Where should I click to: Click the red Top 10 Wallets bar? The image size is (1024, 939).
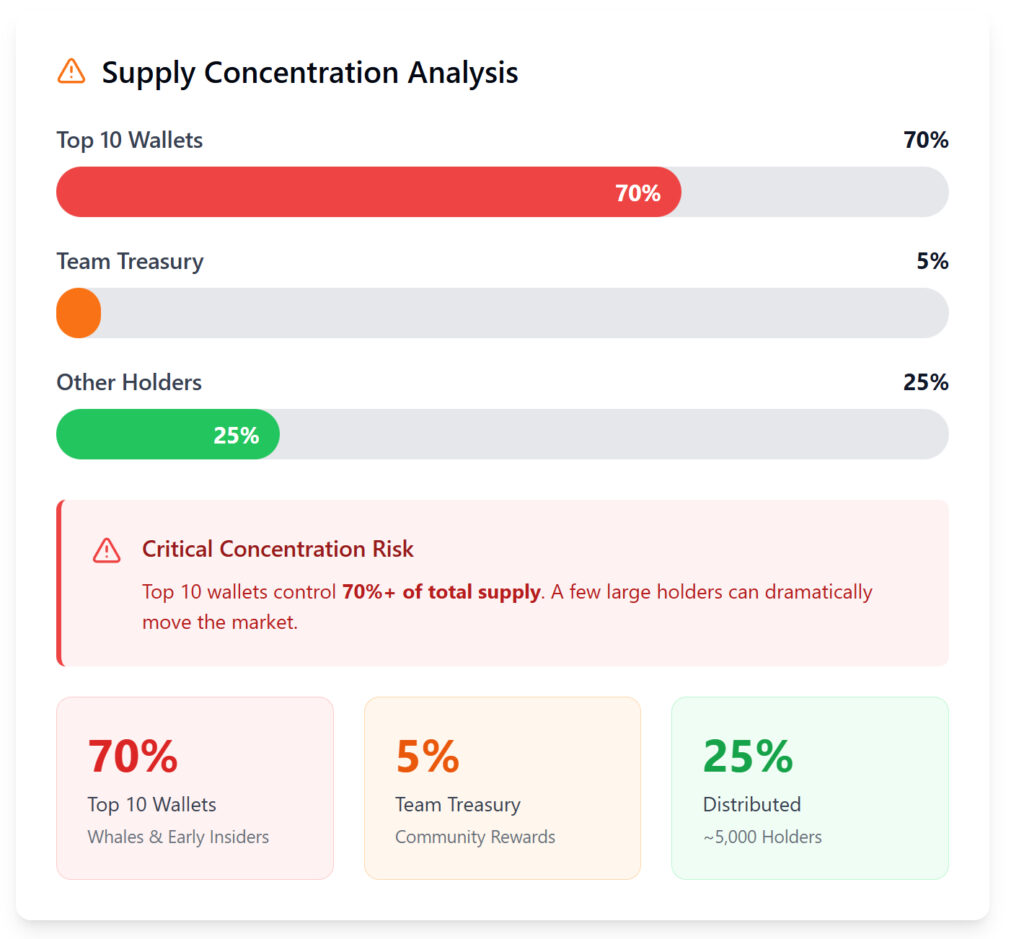click(368, 192)
